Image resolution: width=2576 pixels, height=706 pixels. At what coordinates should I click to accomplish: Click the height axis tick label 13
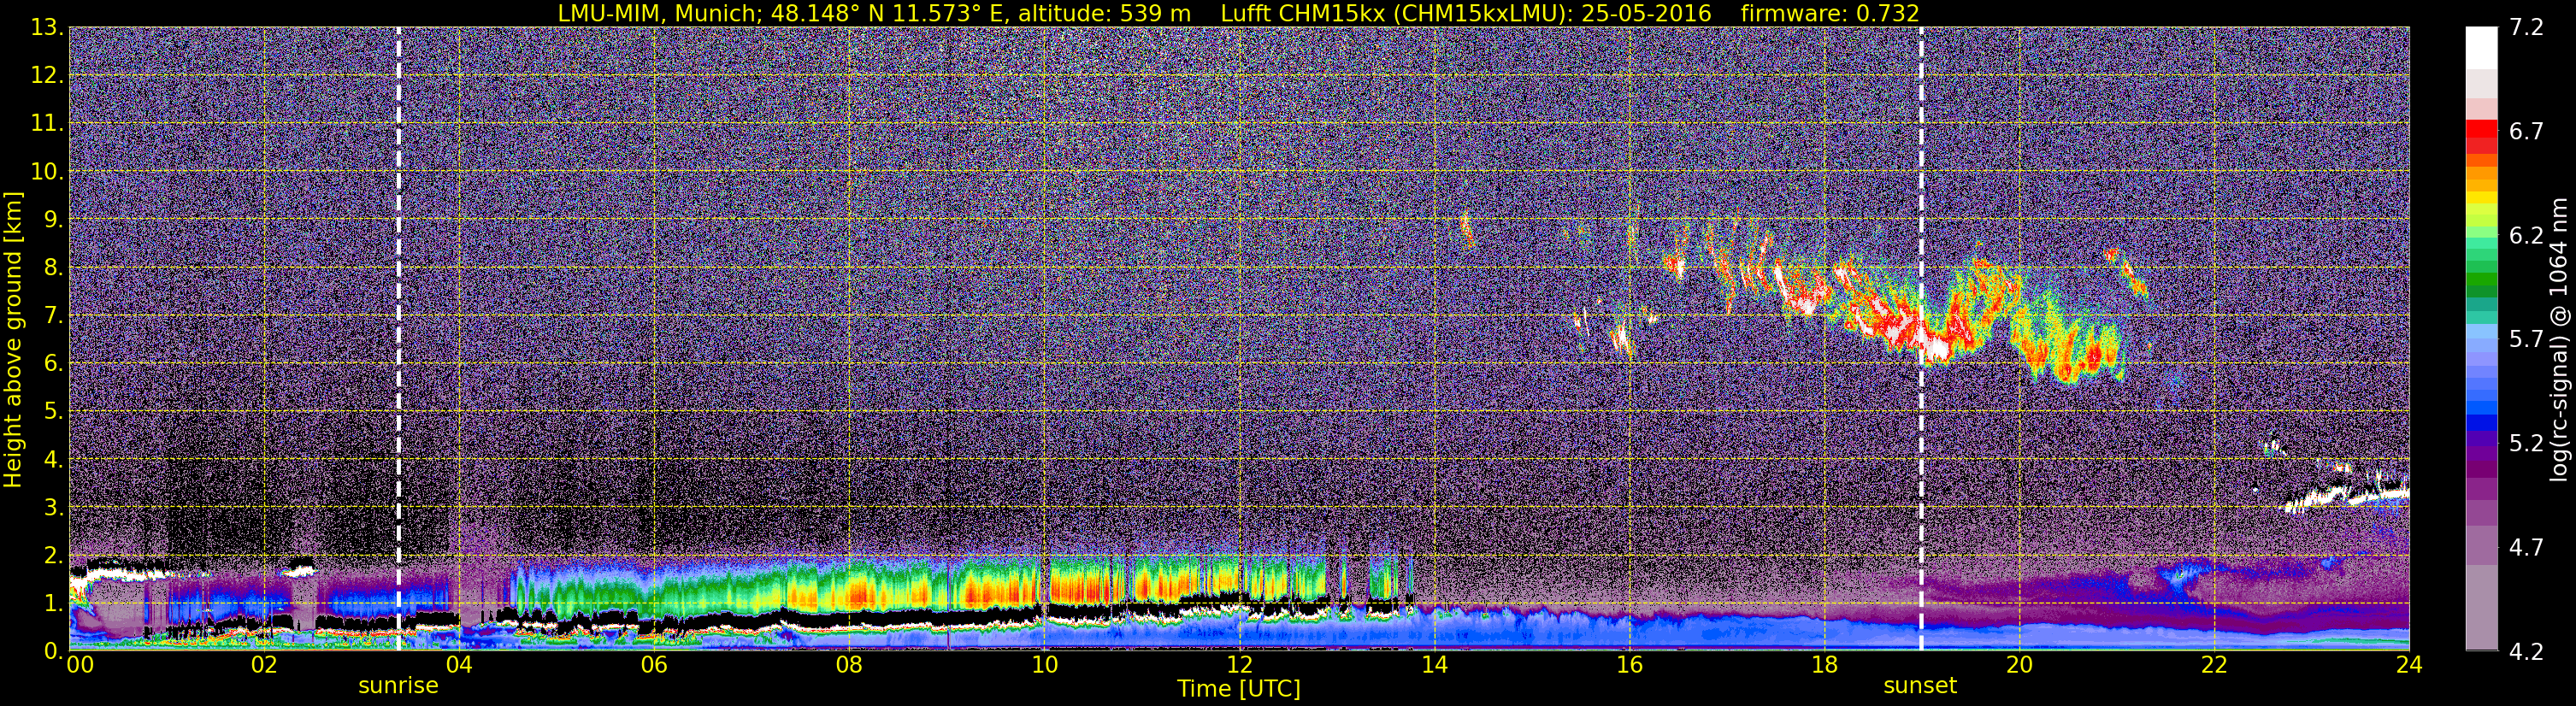[x=46, y=27]
